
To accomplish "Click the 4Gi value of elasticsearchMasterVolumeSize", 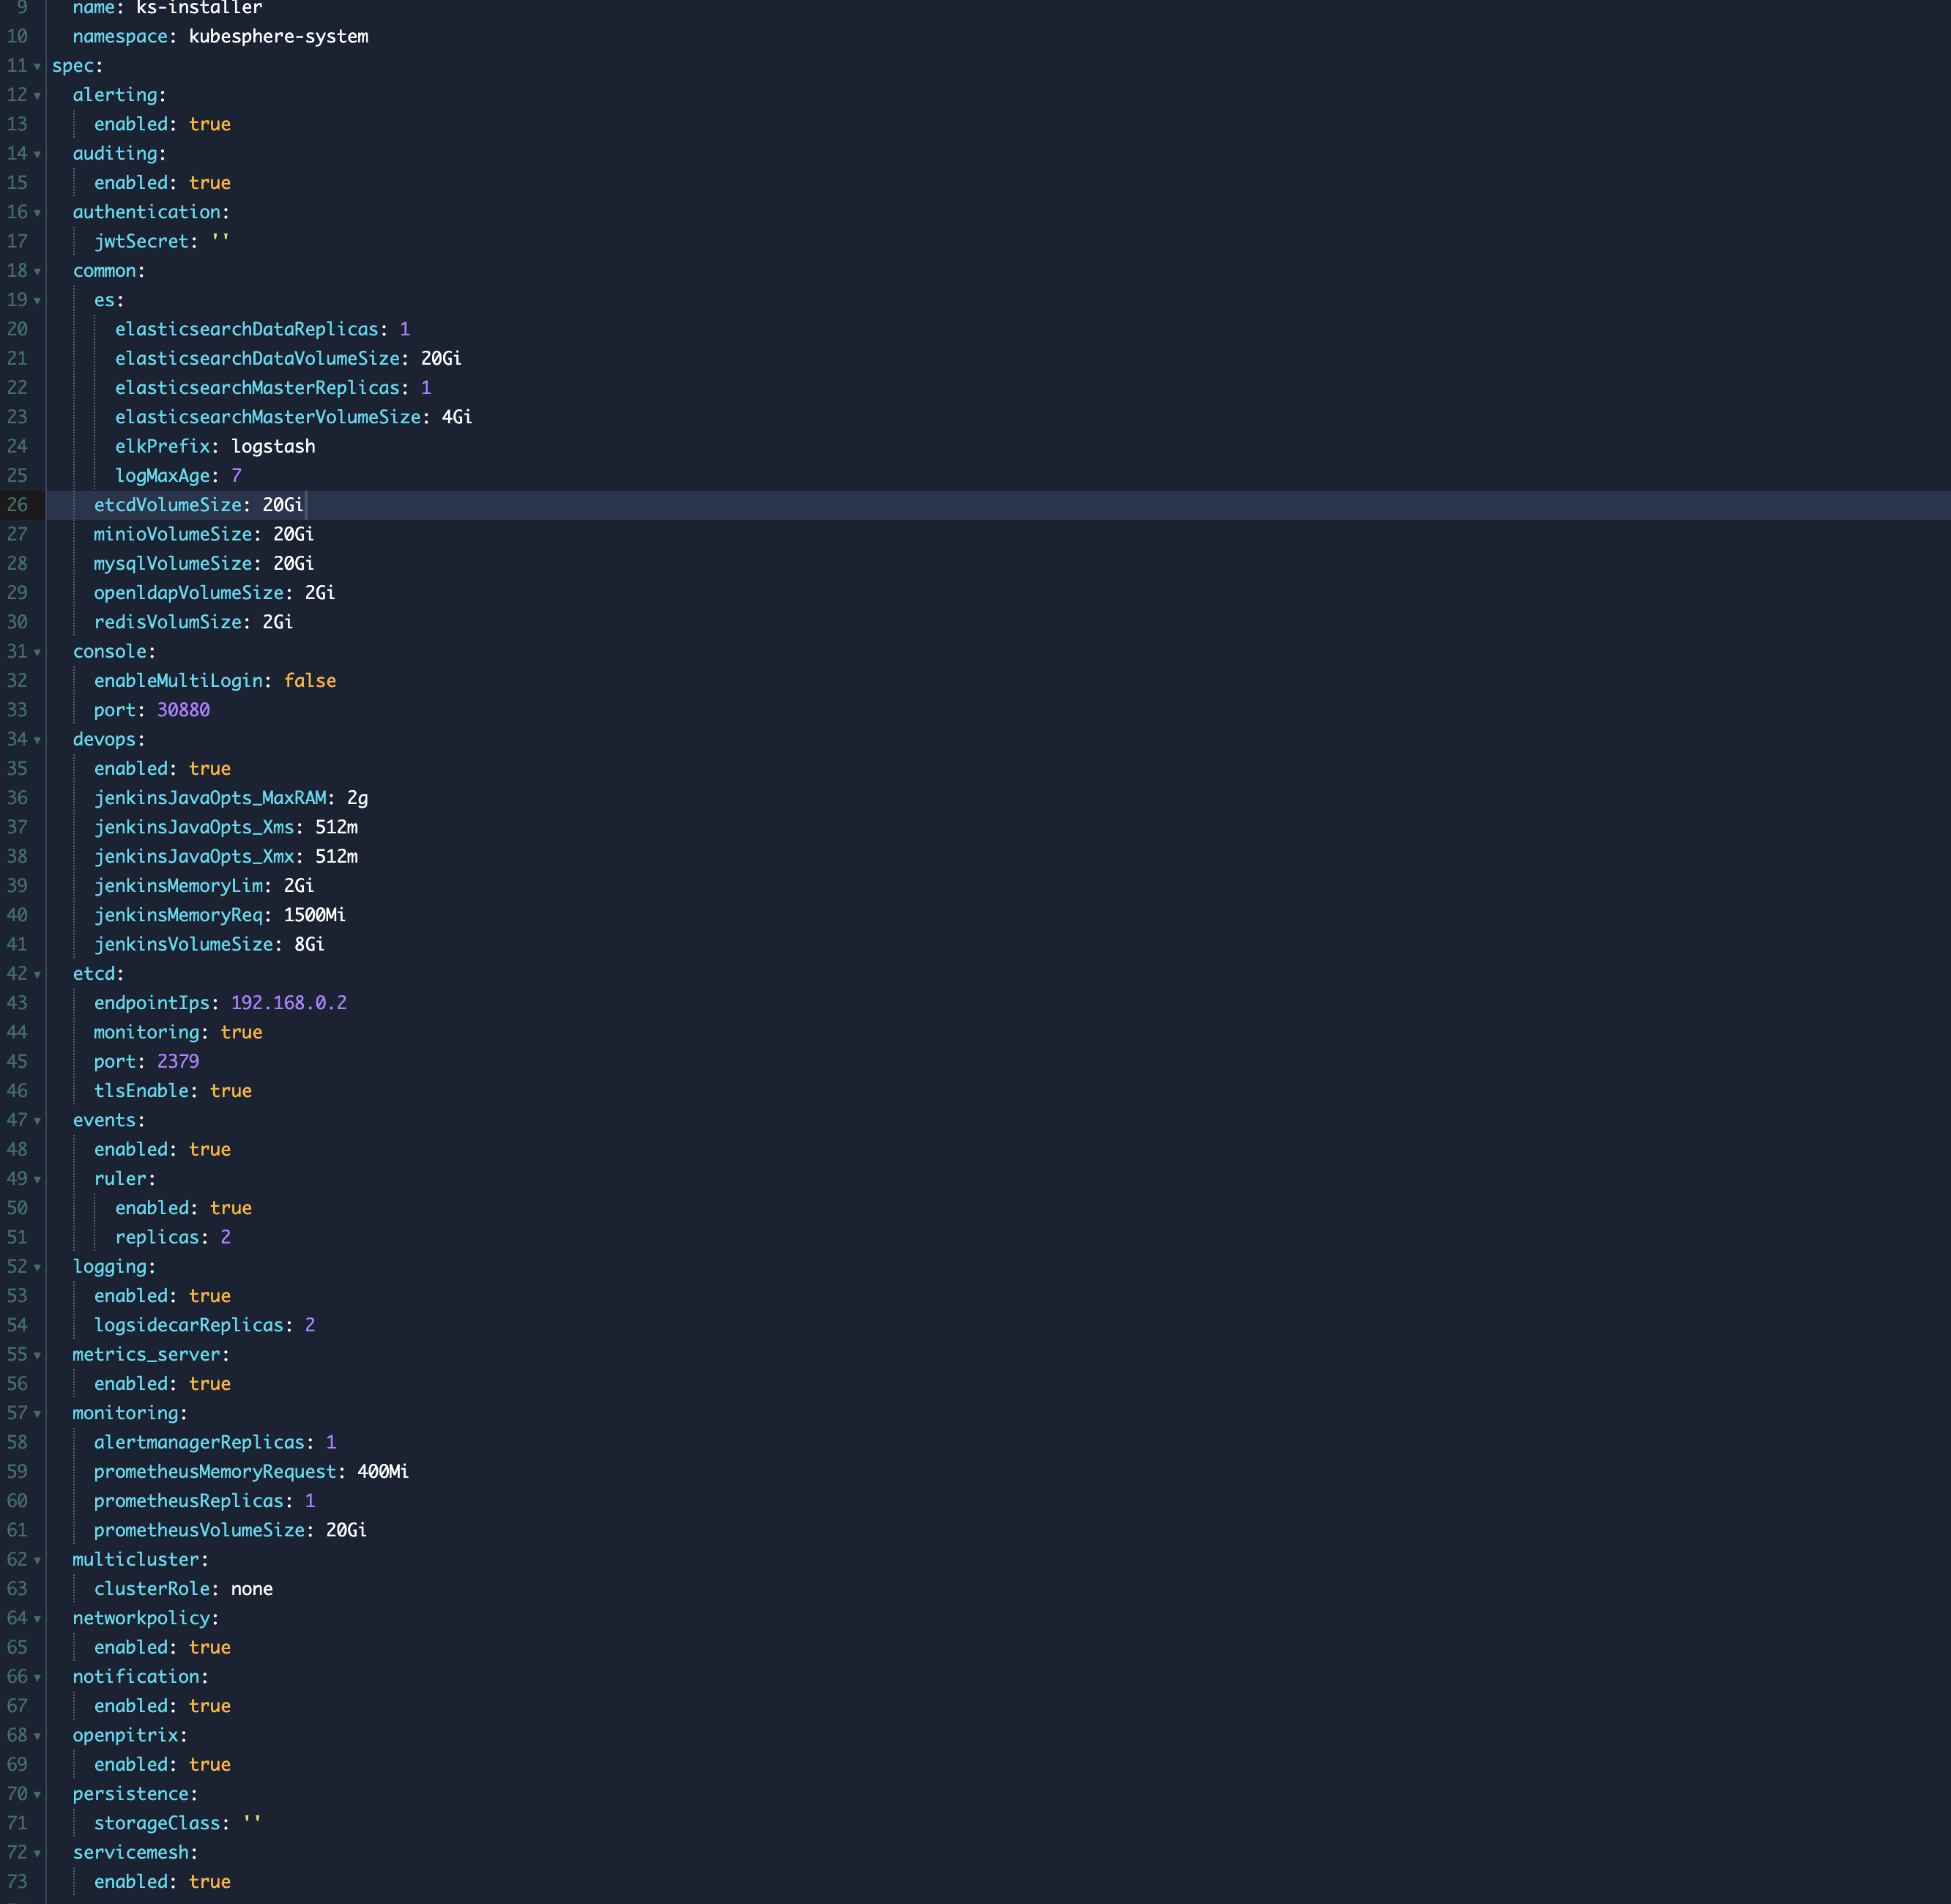I will pos(457,417).
